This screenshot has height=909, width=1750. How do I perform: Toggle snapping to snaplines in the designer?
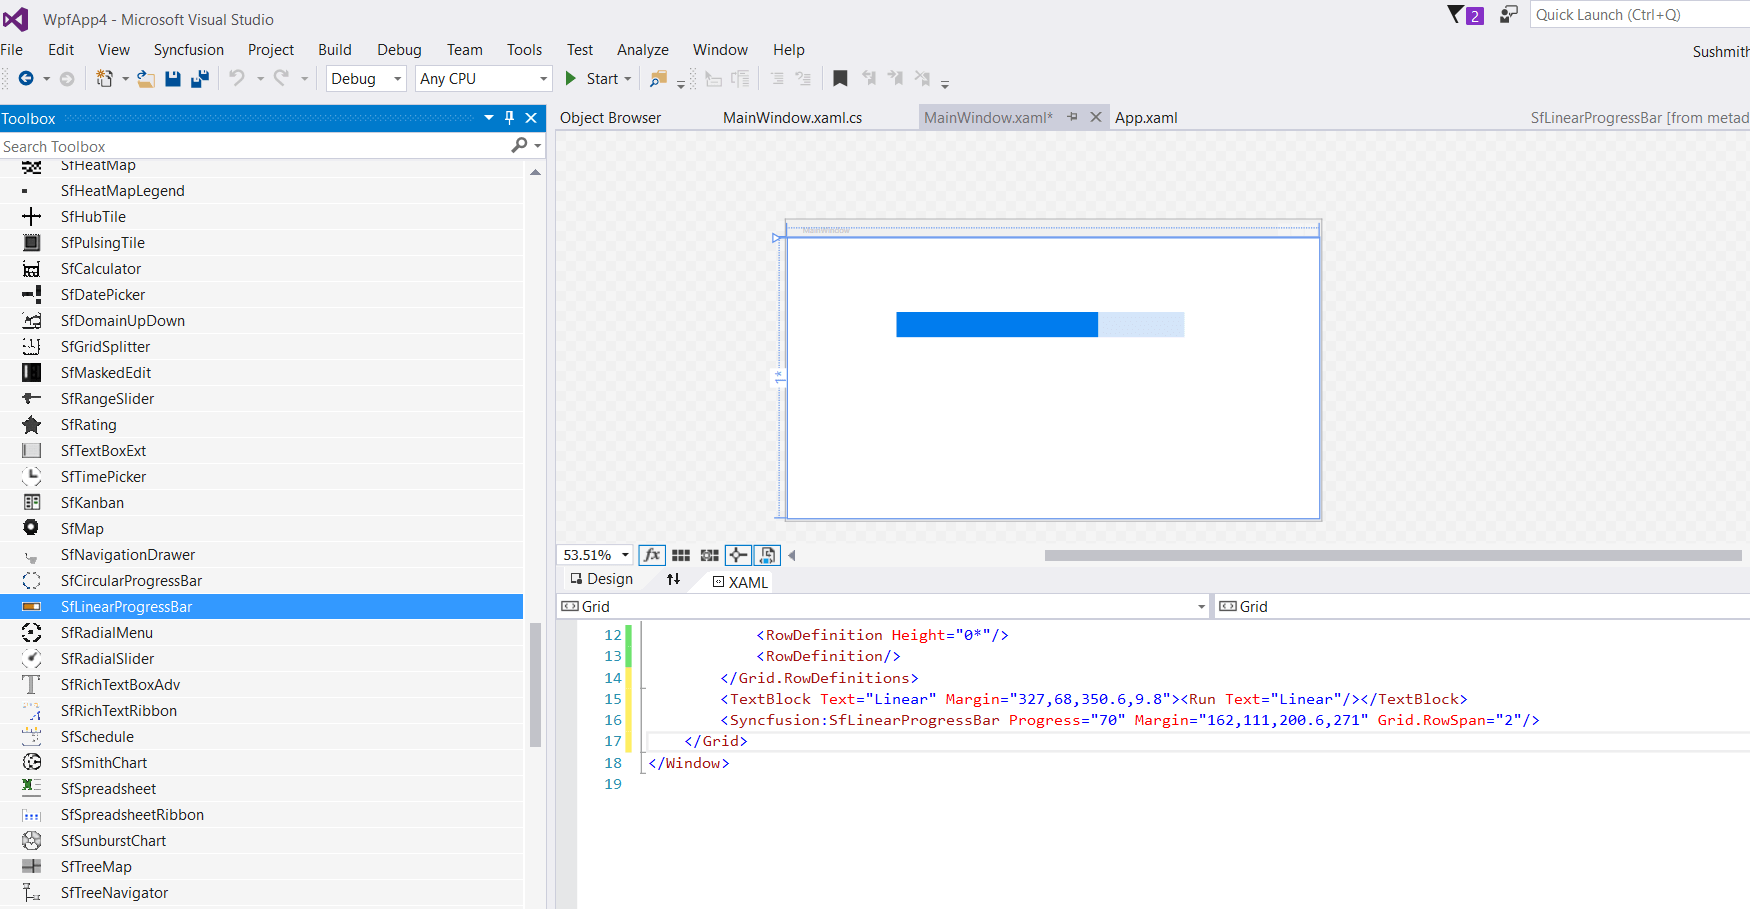click(738, 555)
